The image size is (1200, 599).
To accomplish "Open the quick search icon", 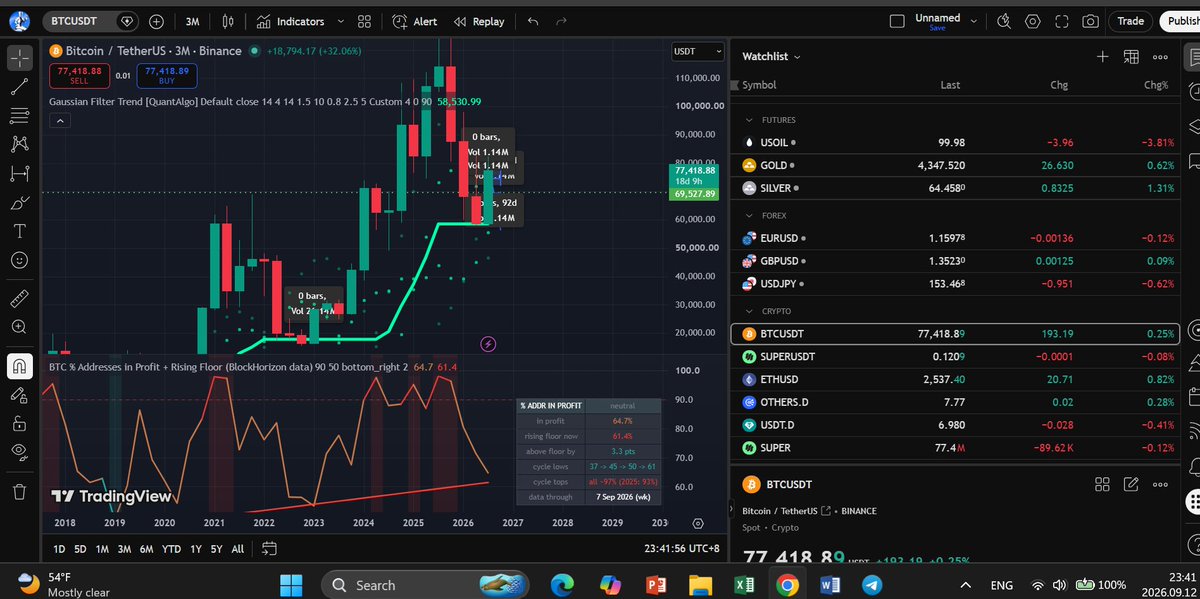I will click(x=1005, y=21).
